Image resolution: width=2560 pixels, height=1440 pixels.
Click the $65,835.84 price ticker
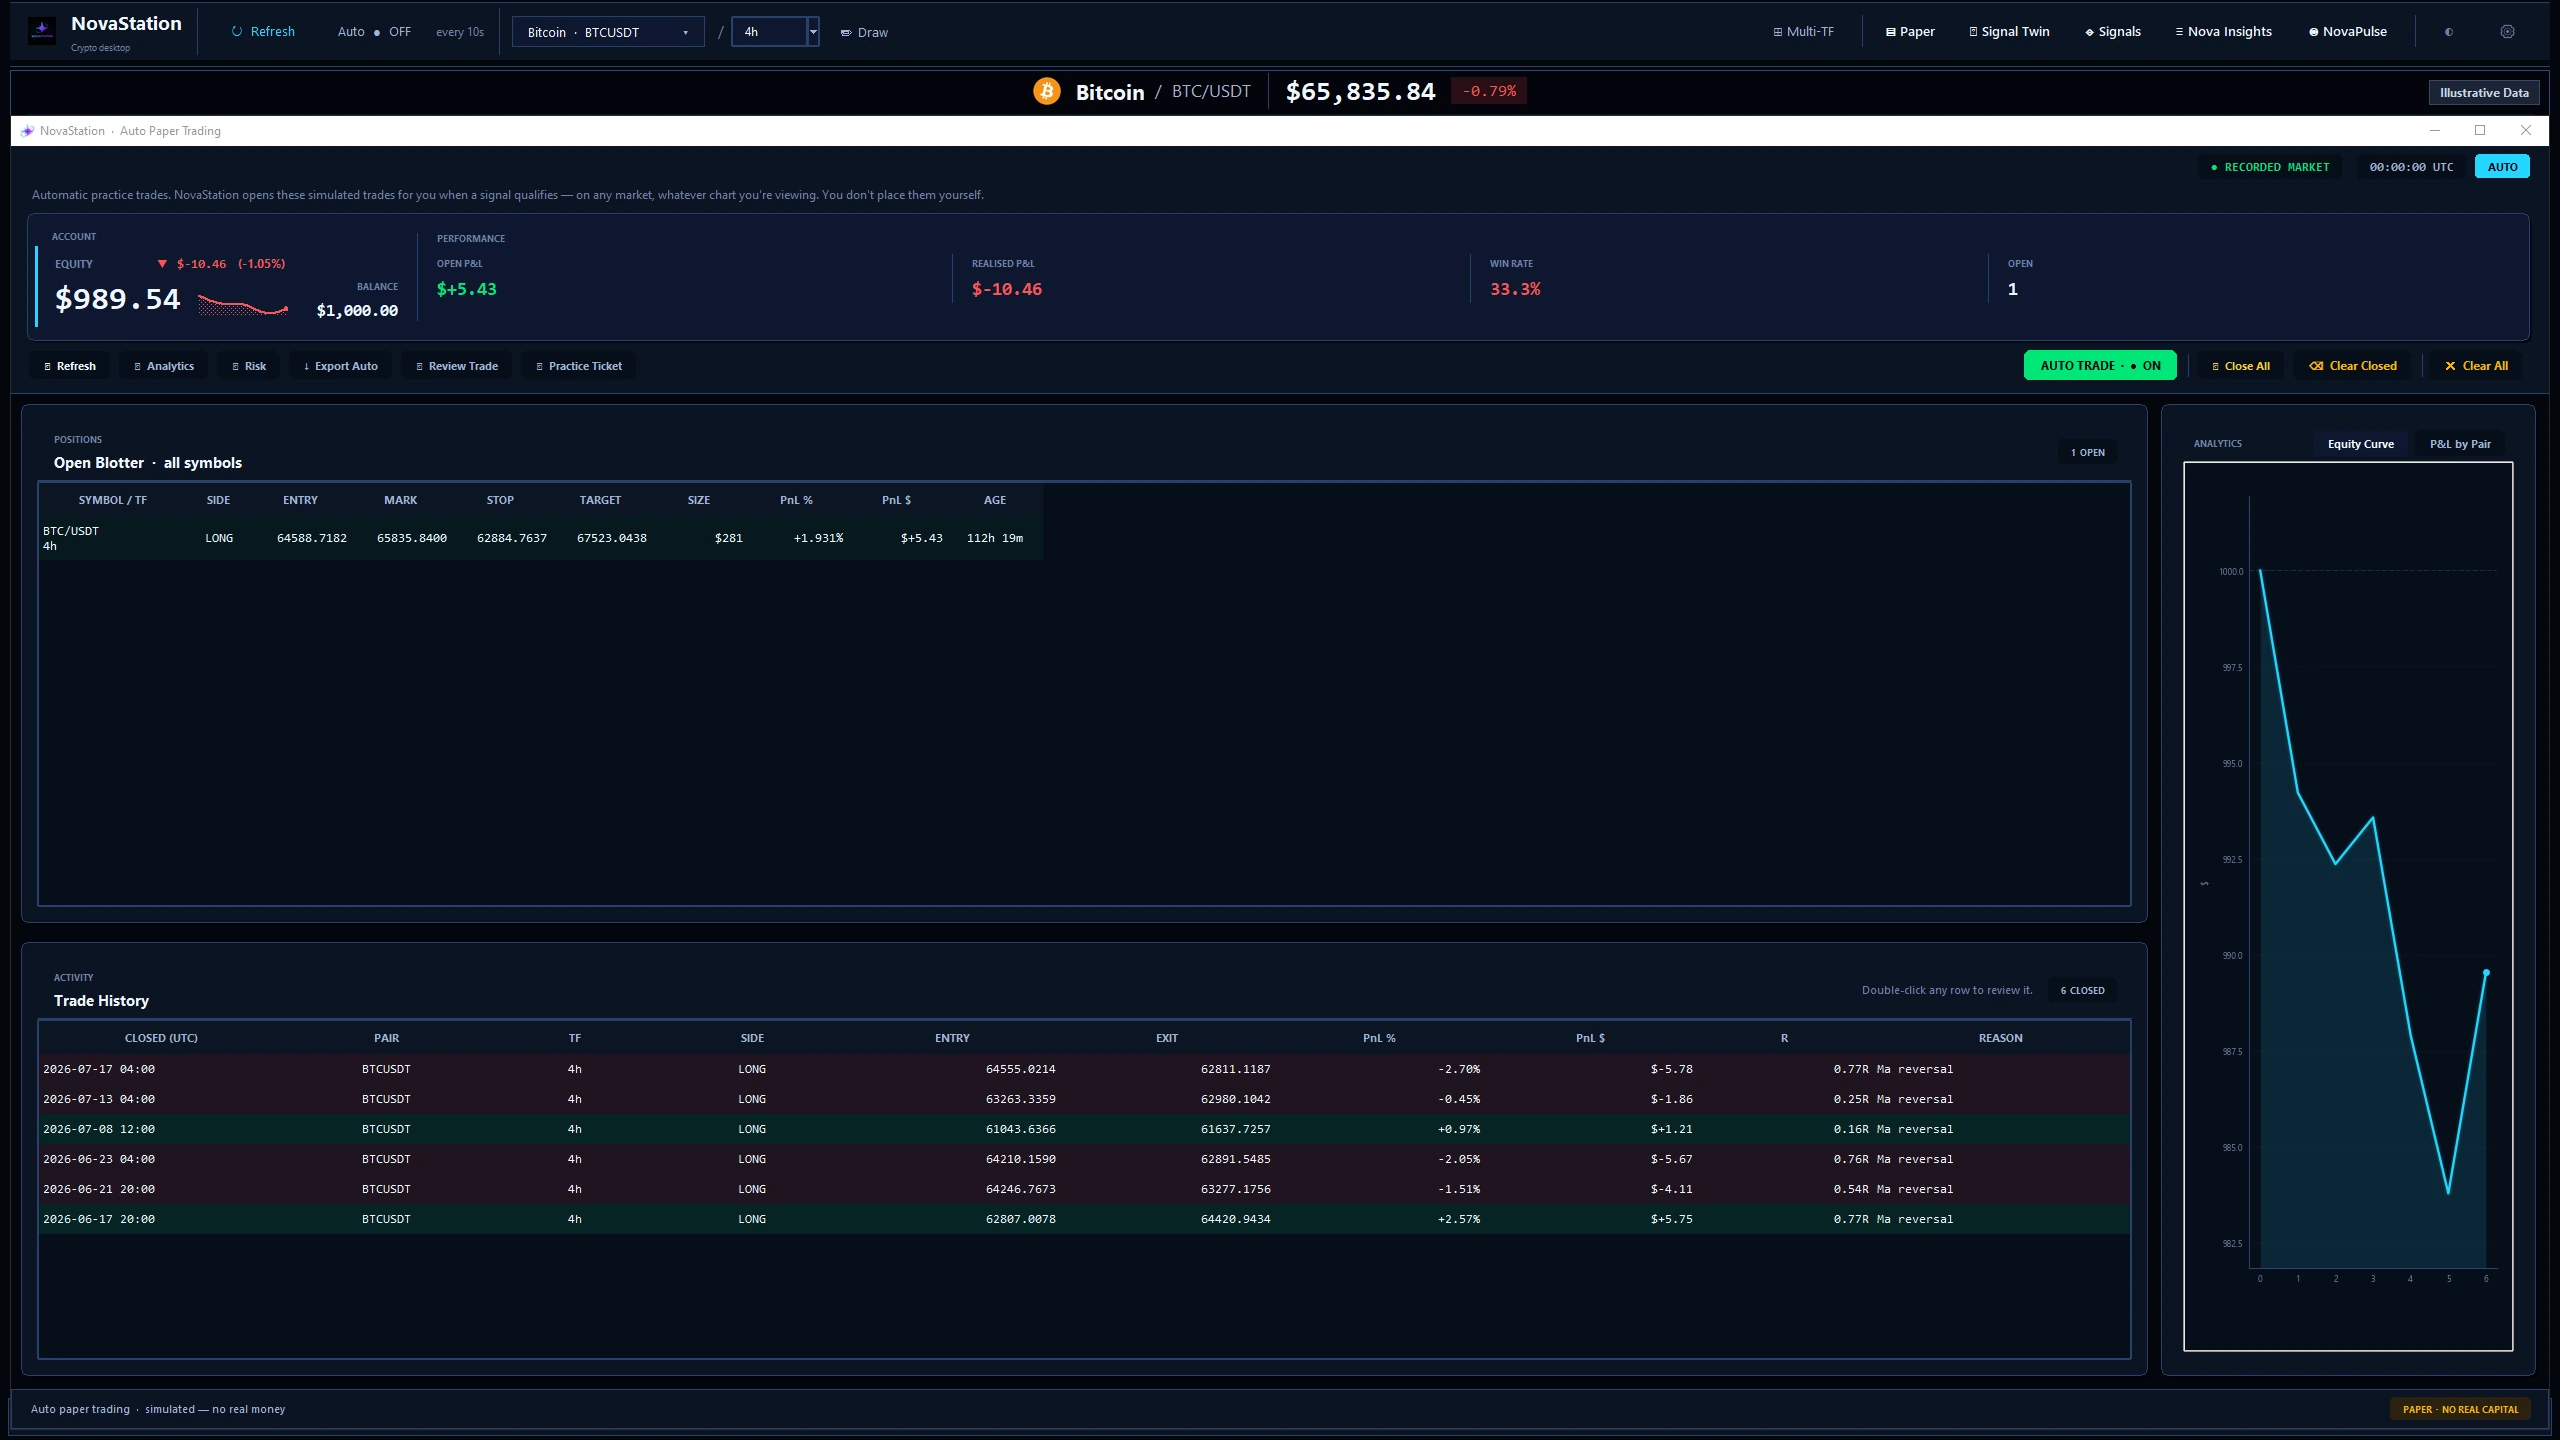coord(1360,92)
